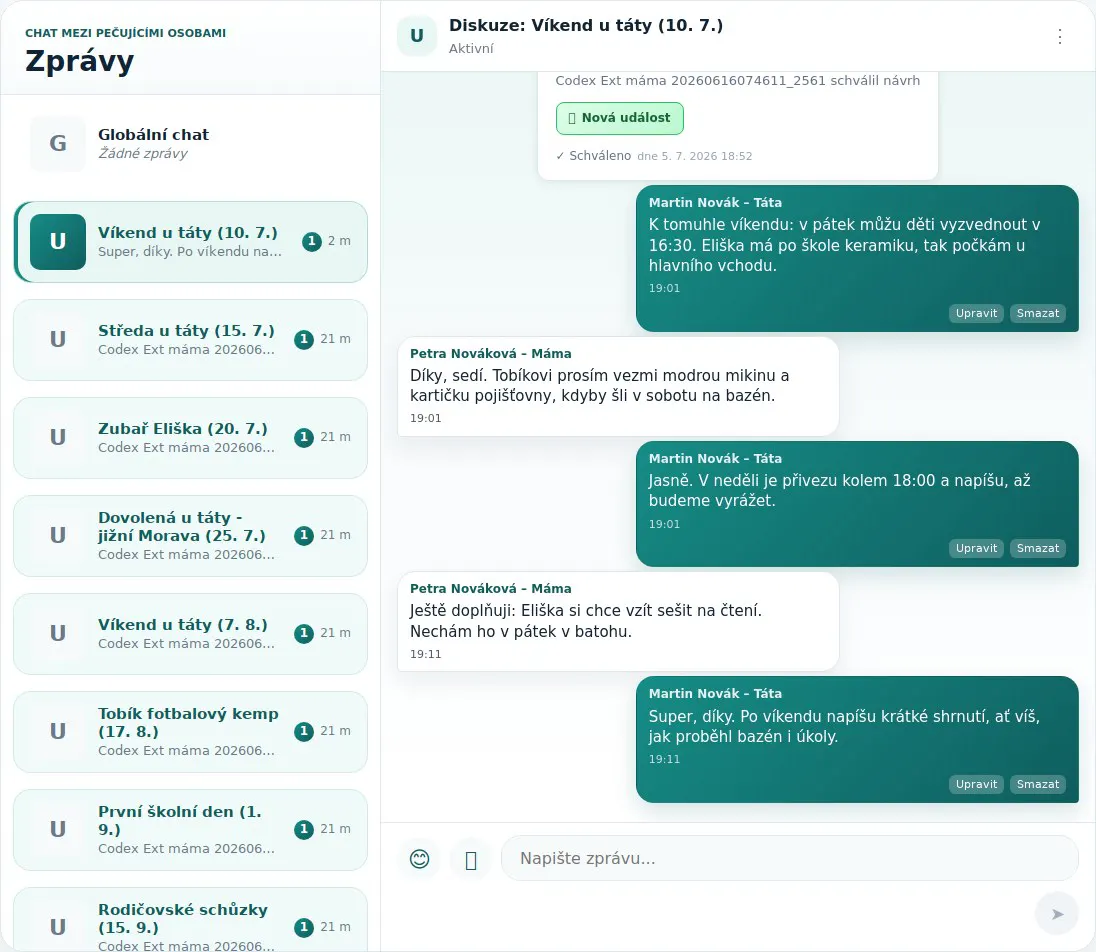
Task: Click Upravit on the last message
Action: [976, 784]
